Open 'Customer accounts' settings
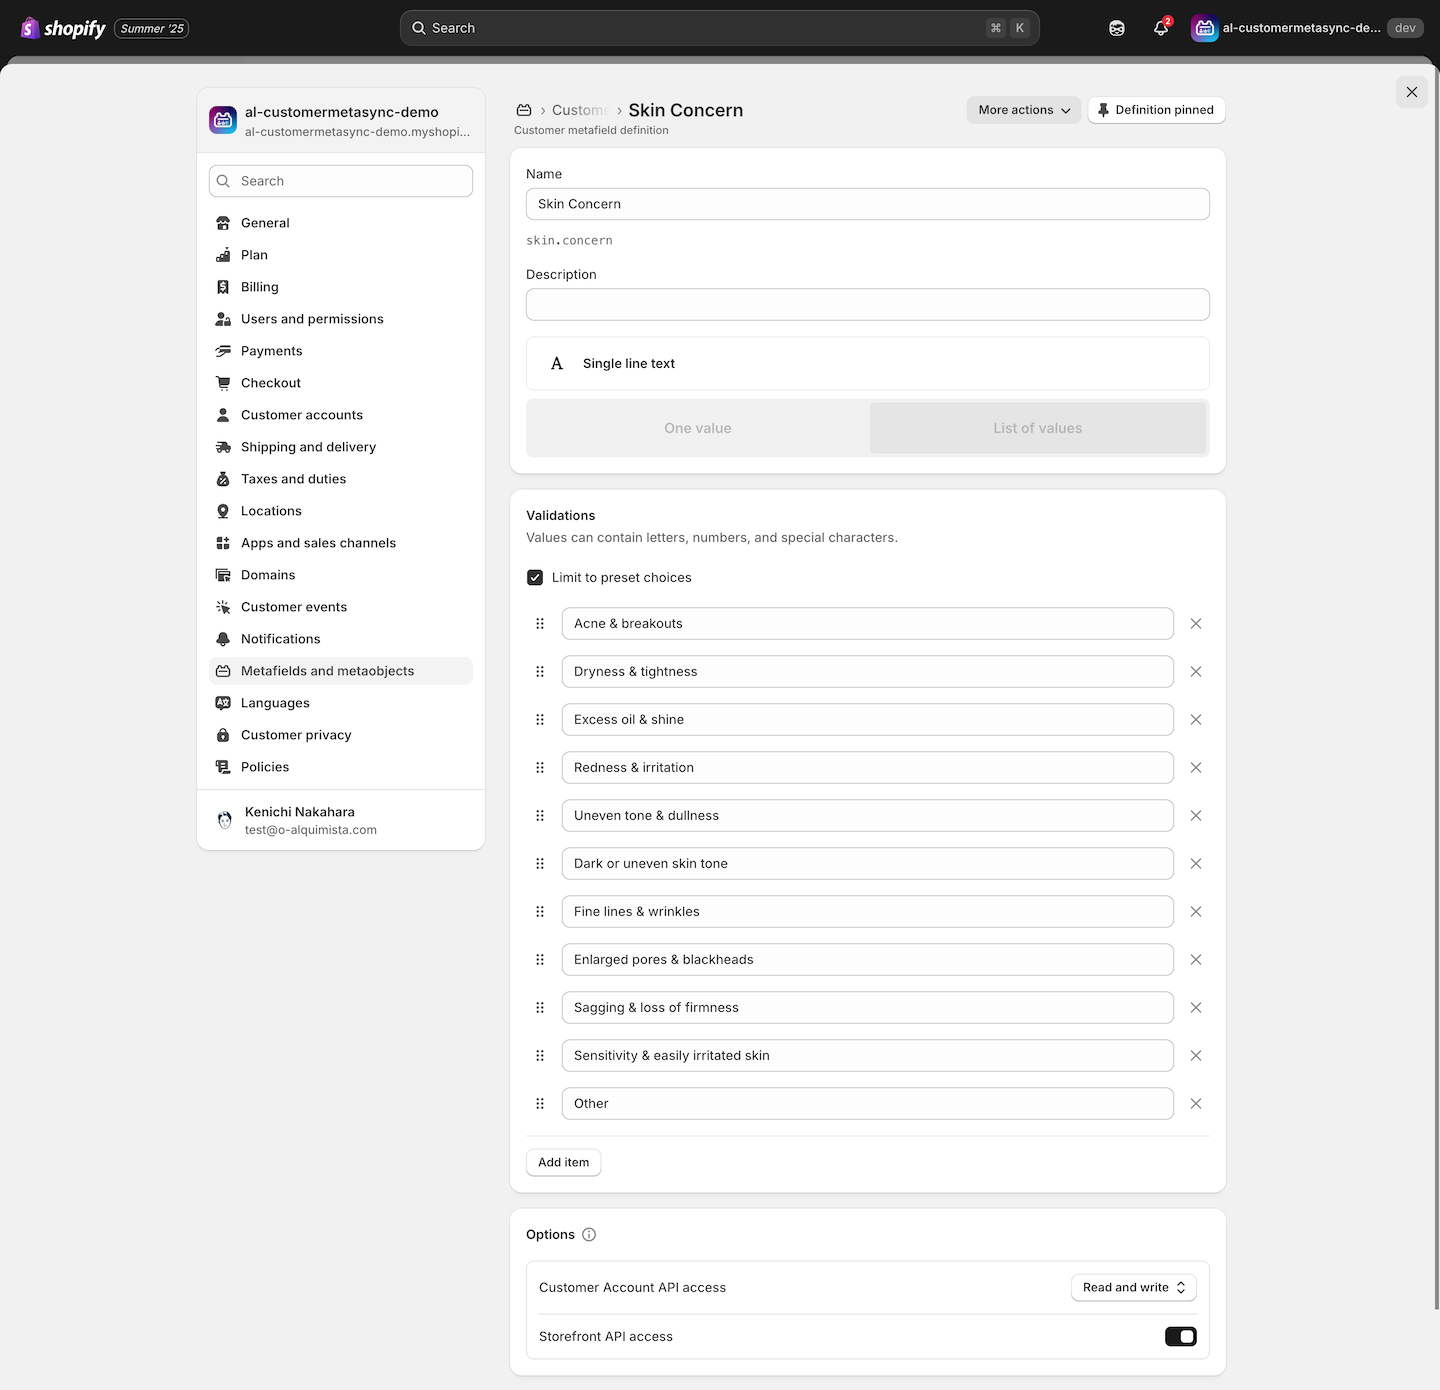The height and width of the screenshot is (1390, 1440). pyautogui.click(x=301, y=415)
